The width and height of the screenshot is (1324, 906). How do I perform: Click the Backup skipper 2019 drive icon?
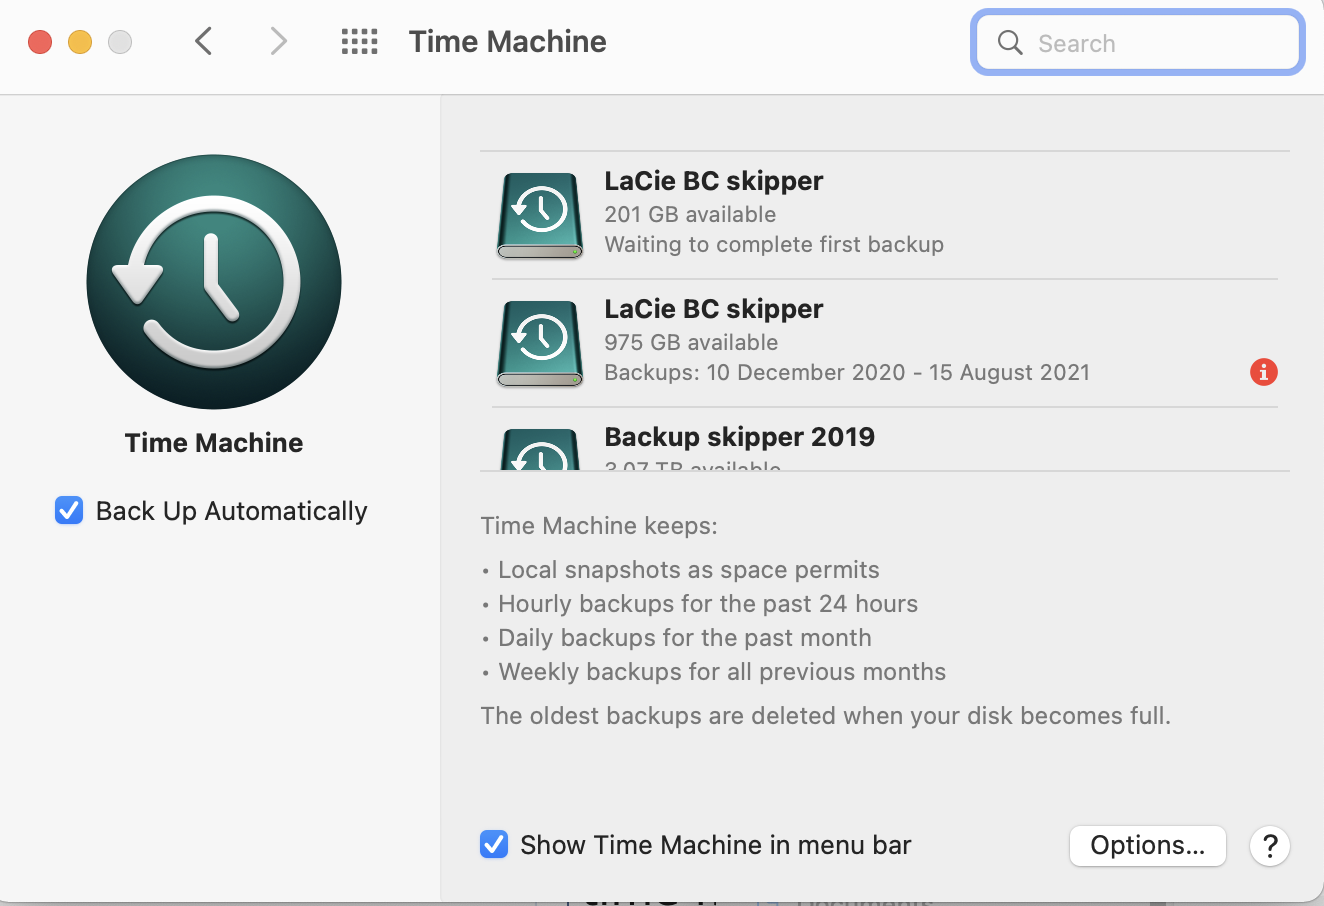point(540,452)
